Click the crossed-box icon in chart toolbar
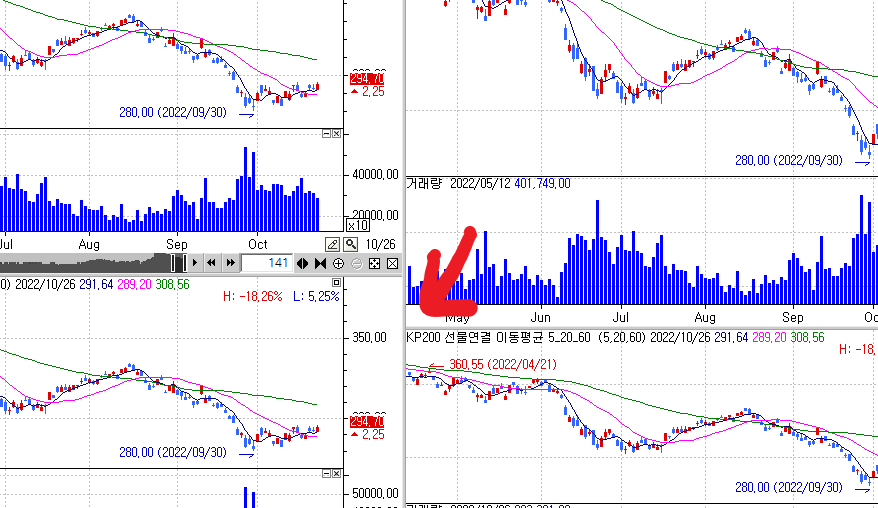The image size is (878, 508). pyautogui.click(x=392, y=263)
